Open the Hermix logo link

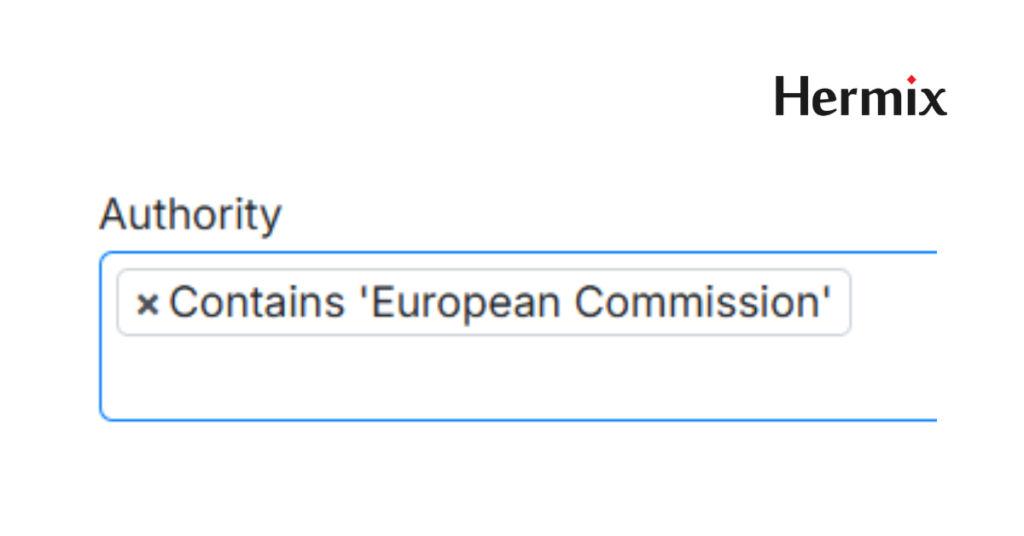(x=860, y=97)
